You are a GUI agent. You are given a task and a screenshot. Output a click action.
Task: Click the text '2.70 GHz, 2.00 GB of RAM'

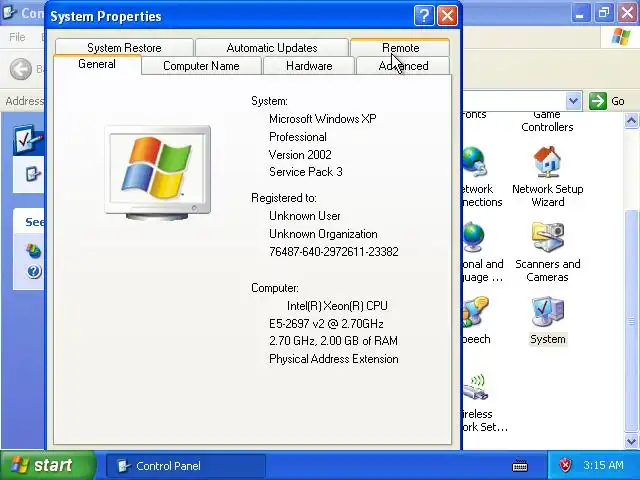[x=333, y=341]
